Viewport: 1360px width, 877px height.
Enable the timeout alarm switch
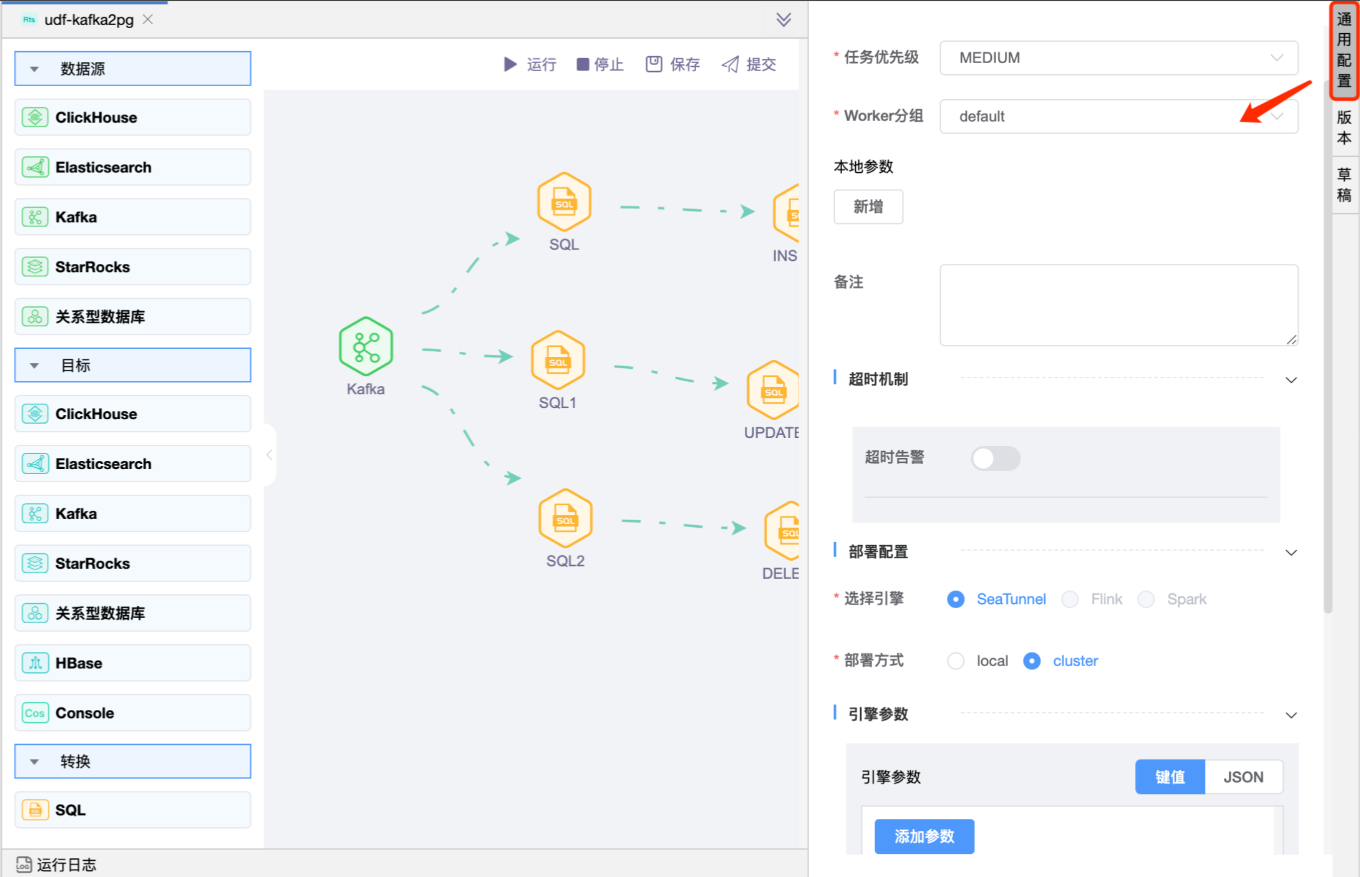[995, 458]
